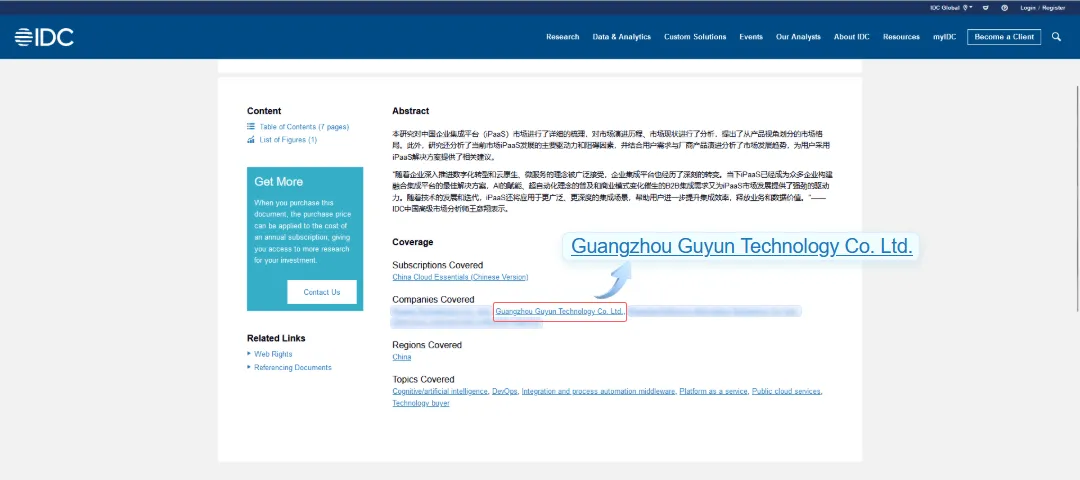Click the Register link
This screenshot has height=480, width=1080.
tap(1054, 8)
